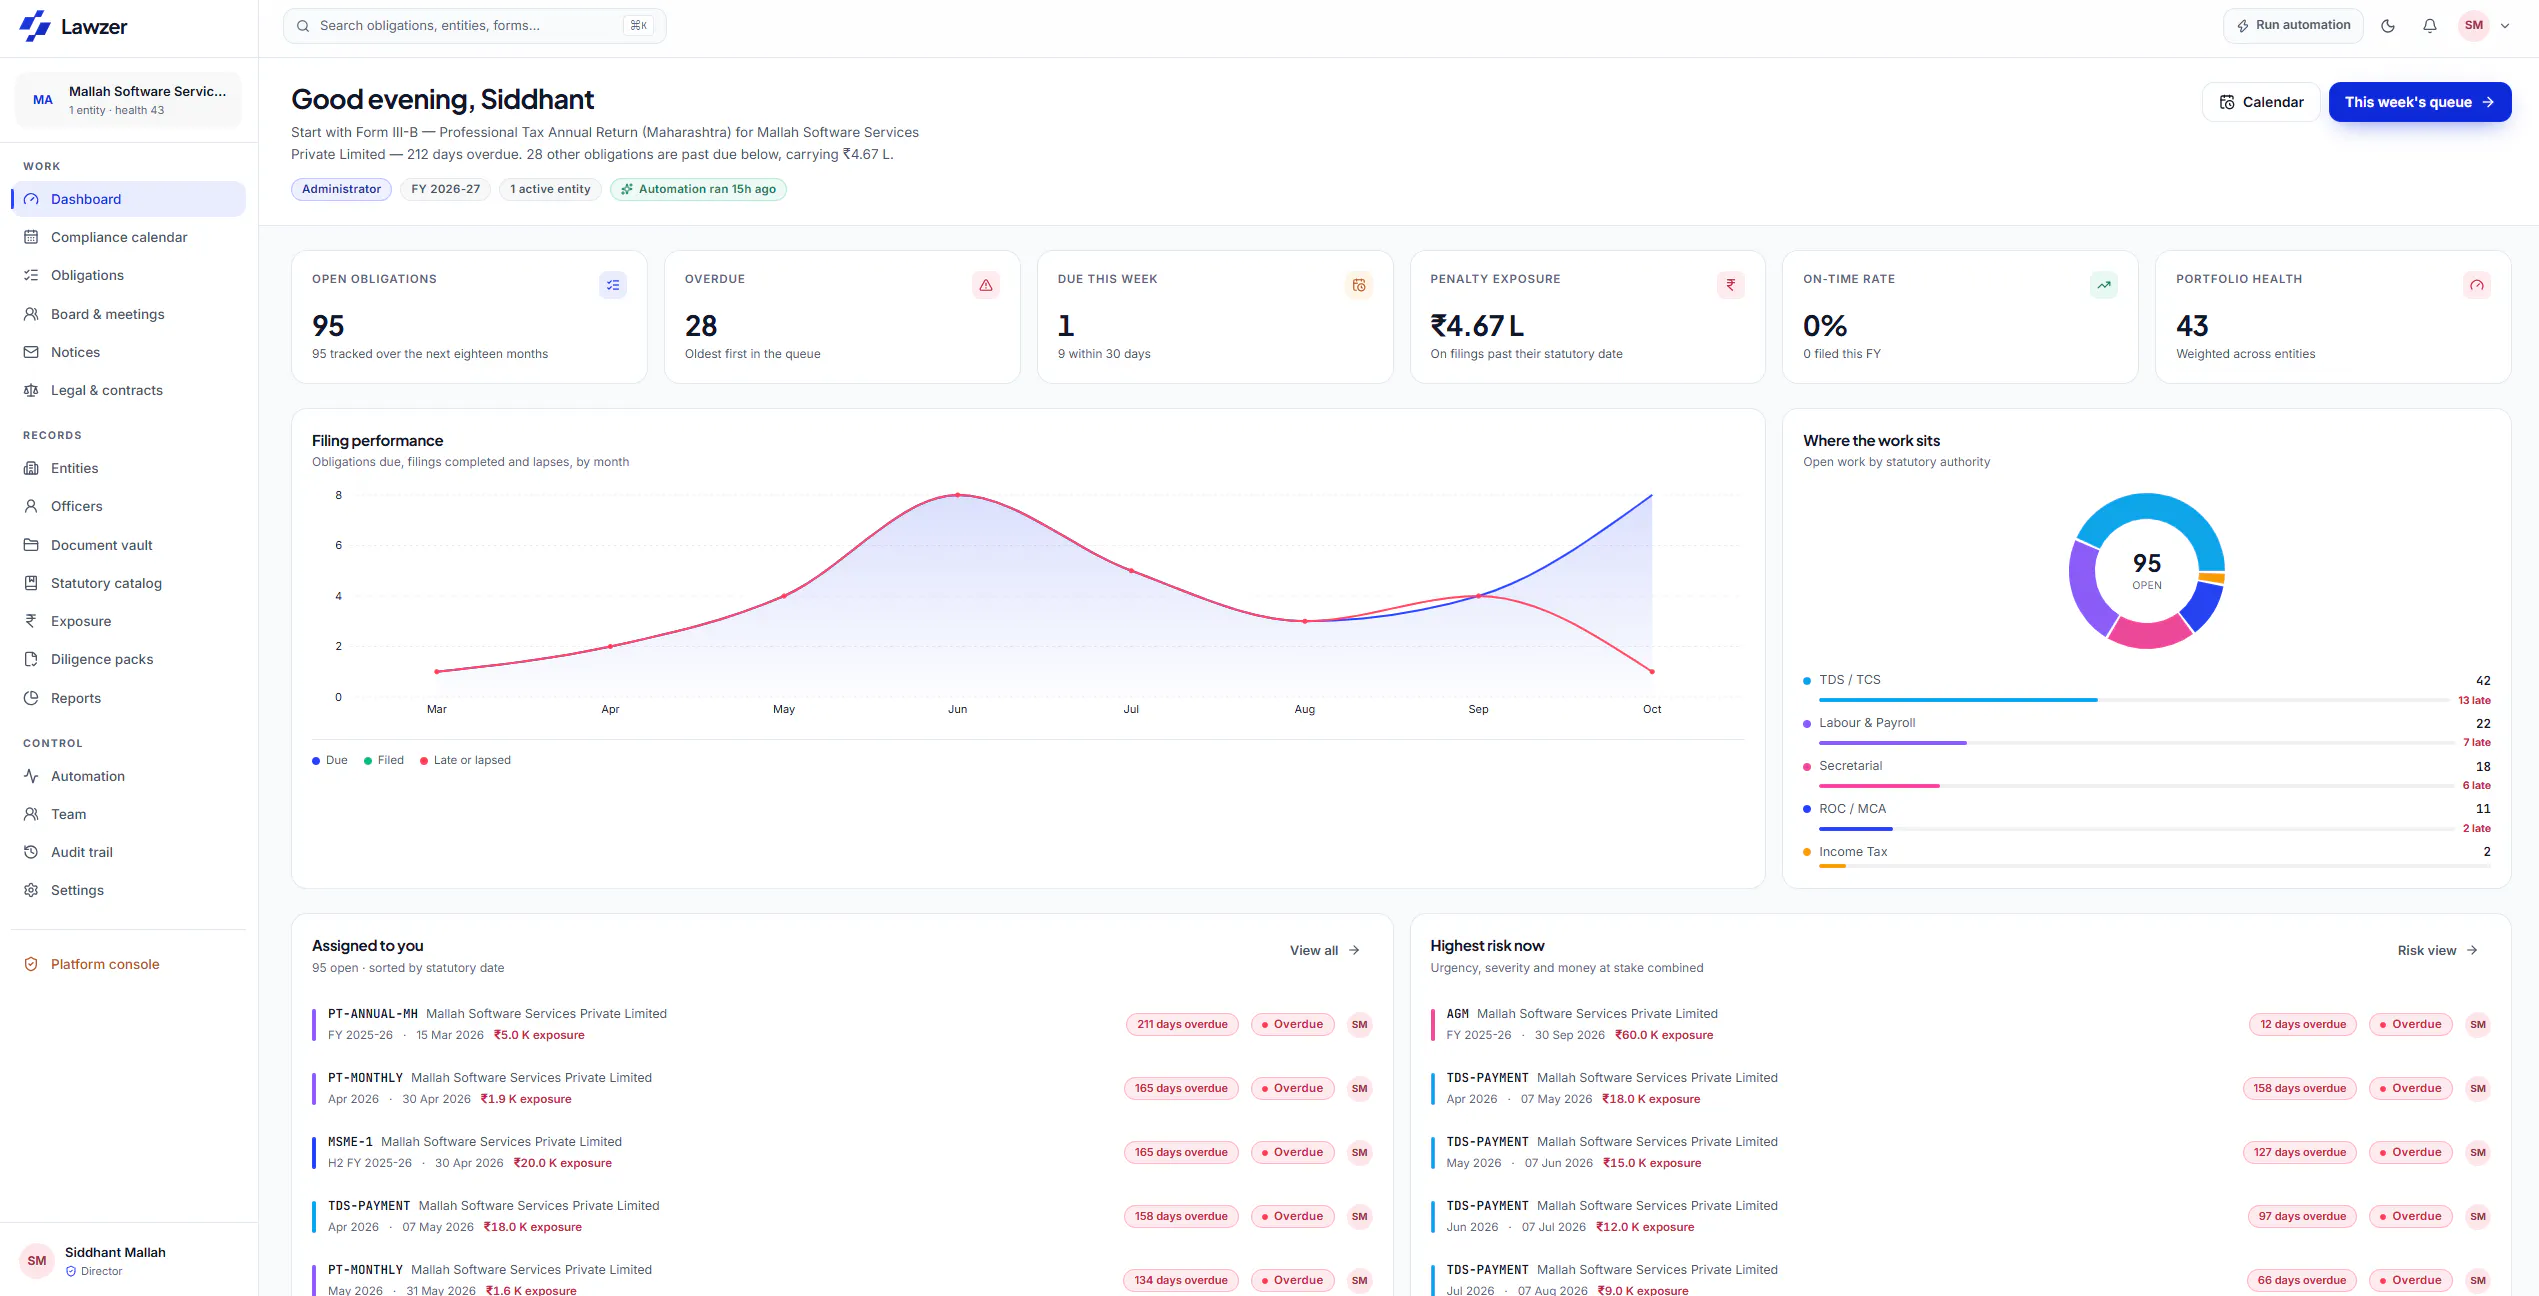Click the Audit trail history icon
2539x1296 pixels.
point(31,852)
